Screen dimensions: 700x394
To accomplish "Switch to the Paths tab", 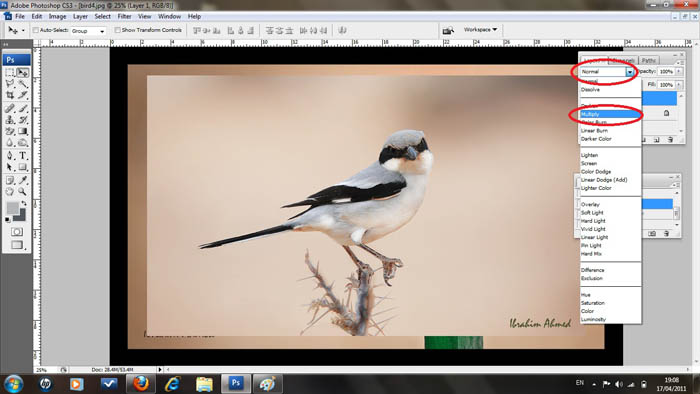I will 649,60.
